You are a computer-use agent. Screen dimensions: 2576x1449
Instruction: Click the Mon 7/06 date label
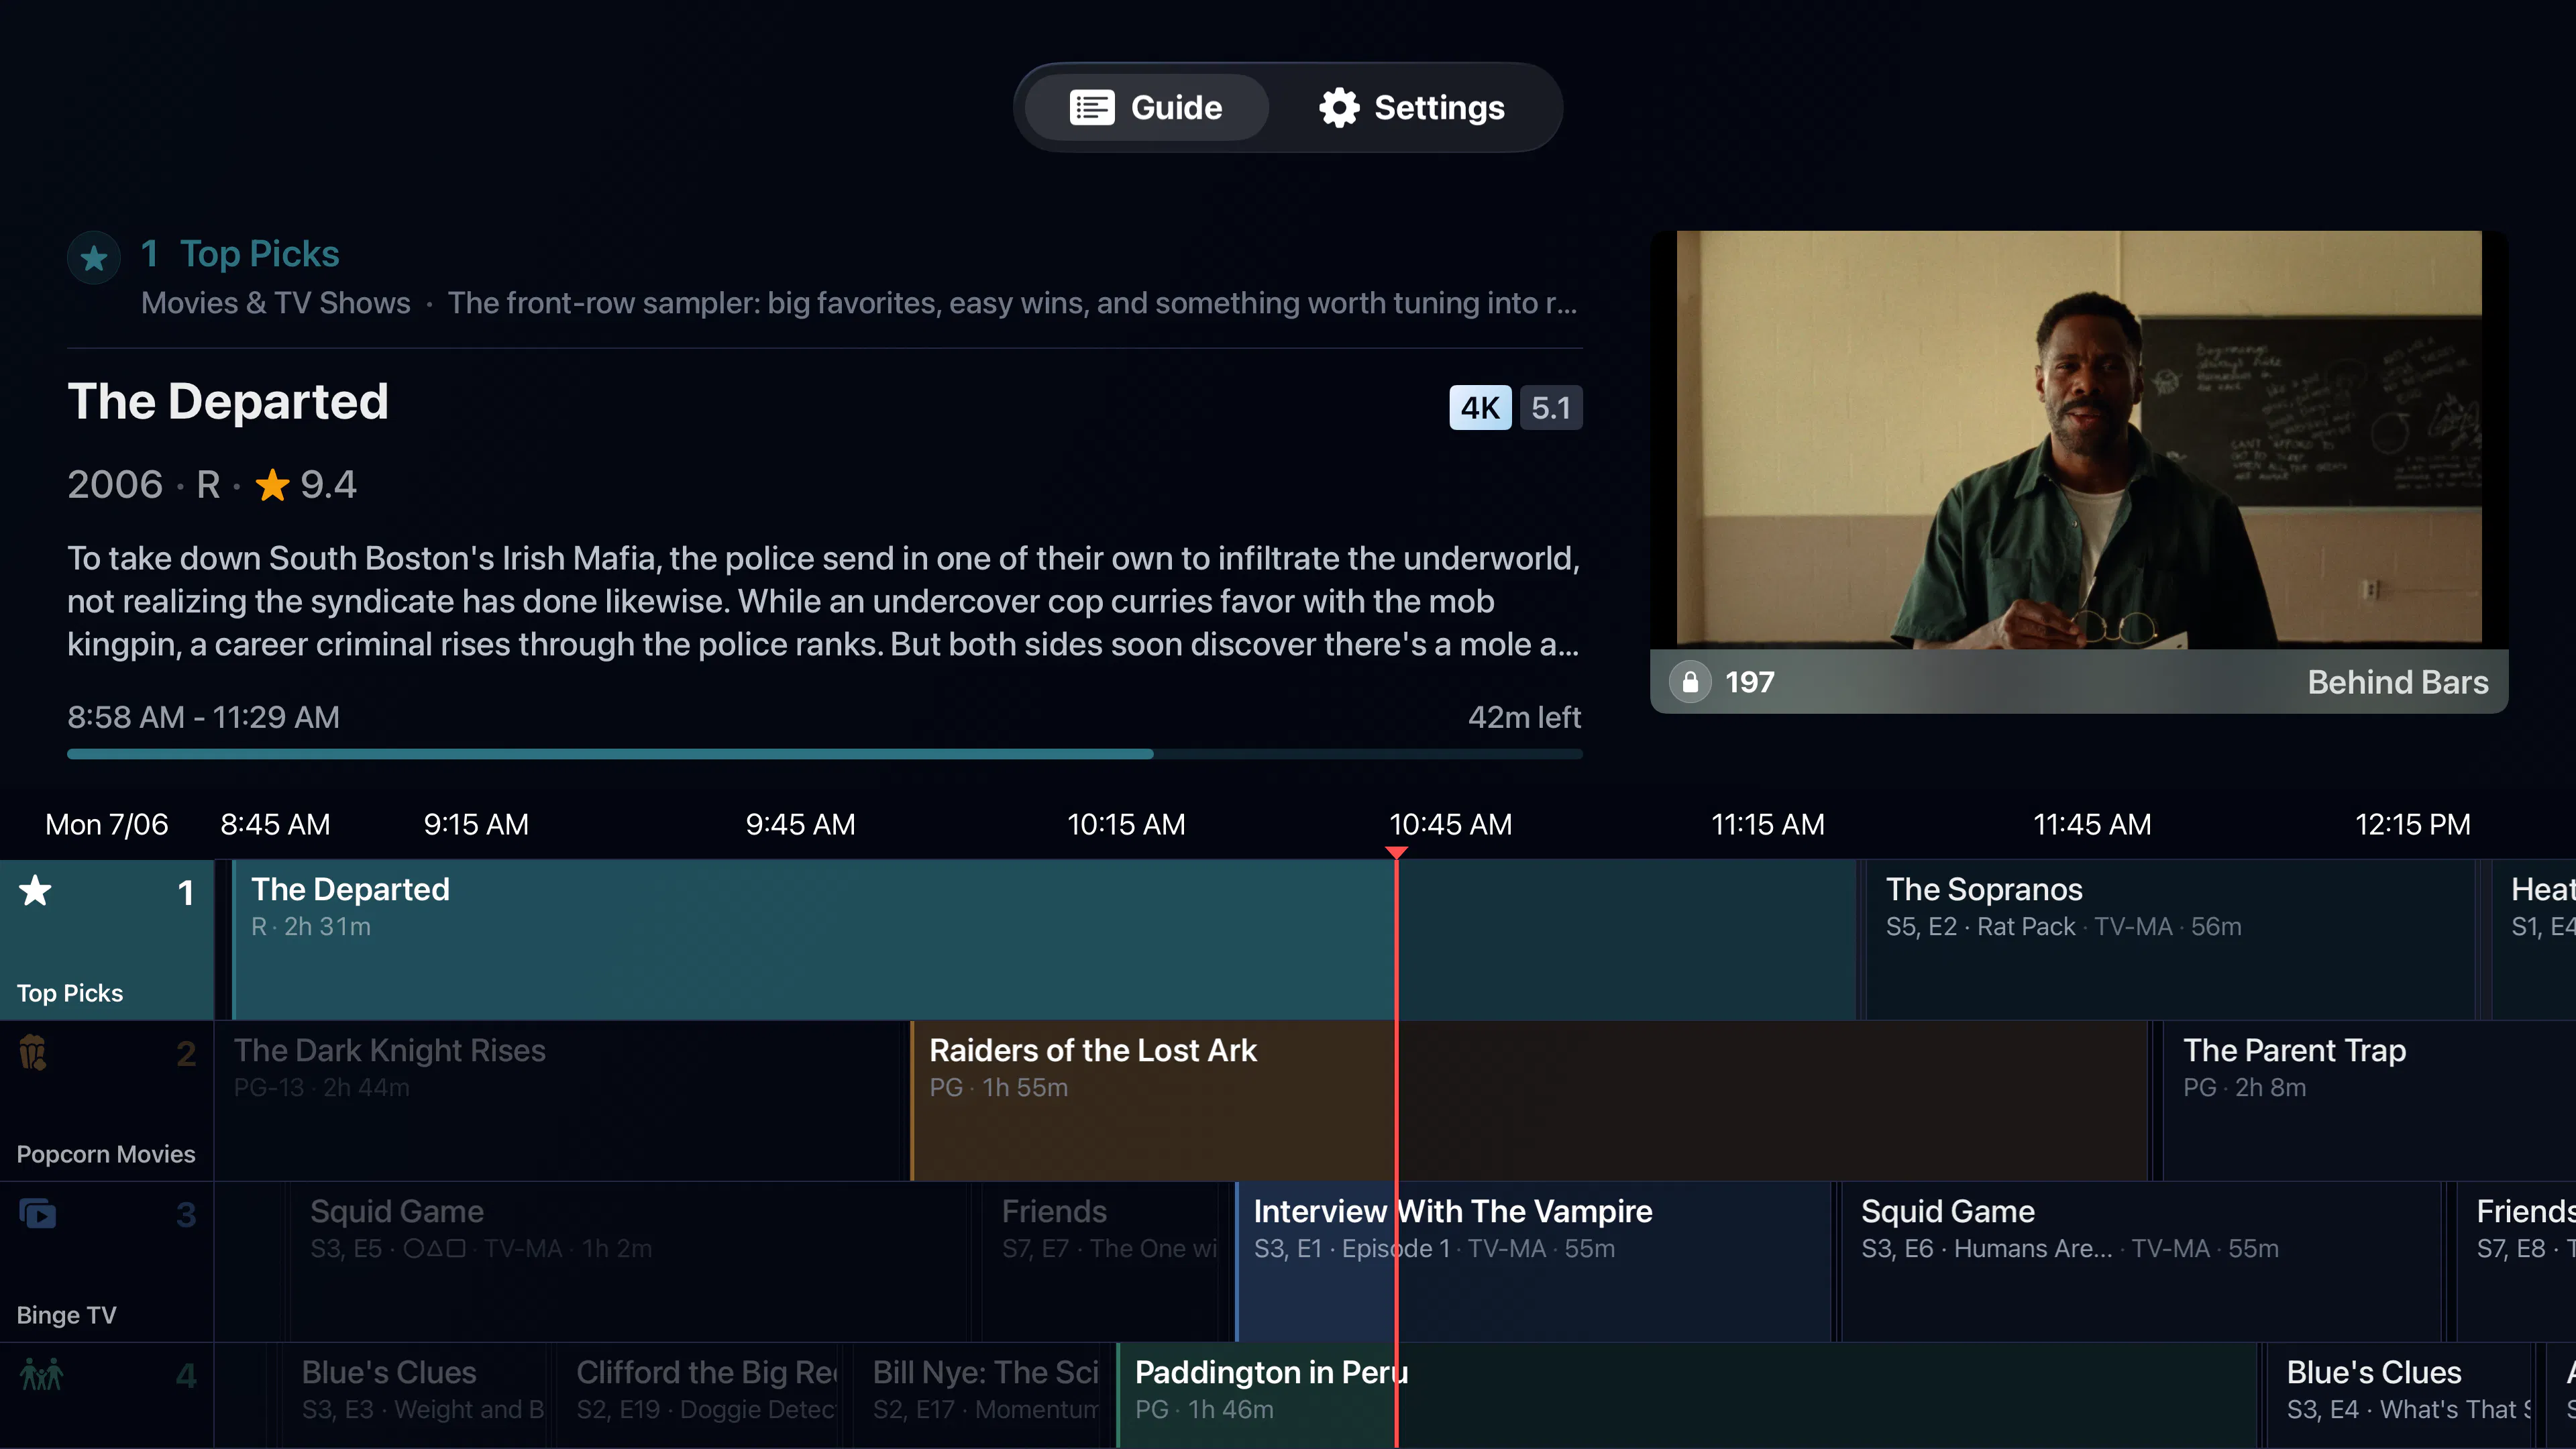click(107, 824)
